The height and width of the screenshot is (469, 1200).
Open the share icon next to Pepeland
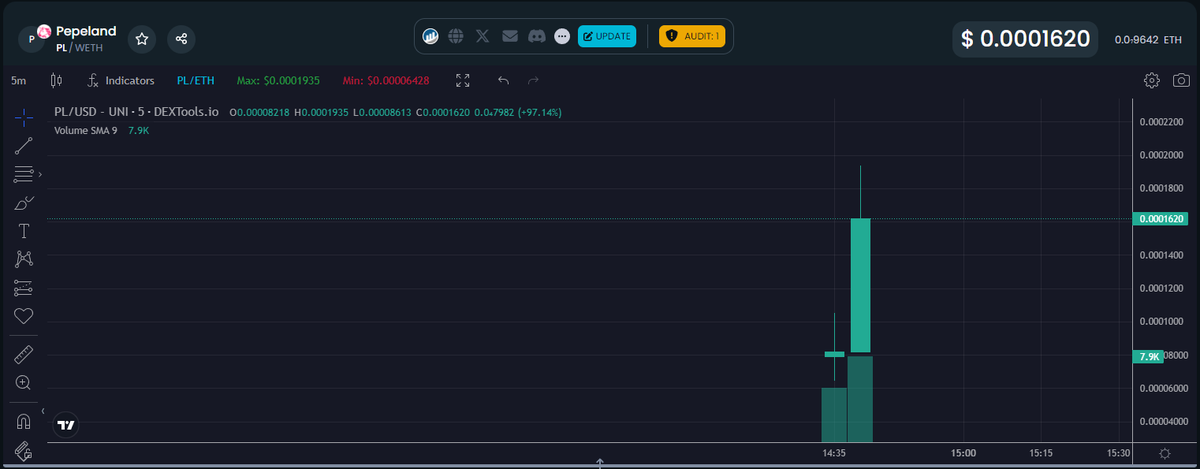(x=181, y=39)
